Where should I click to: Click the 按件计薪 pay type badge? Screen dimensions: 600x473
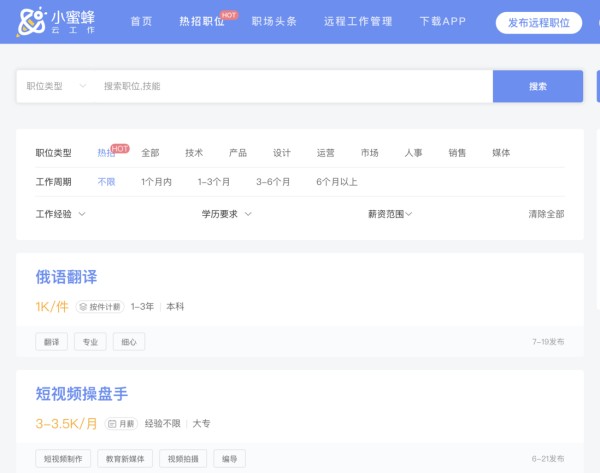coord(100,307)
